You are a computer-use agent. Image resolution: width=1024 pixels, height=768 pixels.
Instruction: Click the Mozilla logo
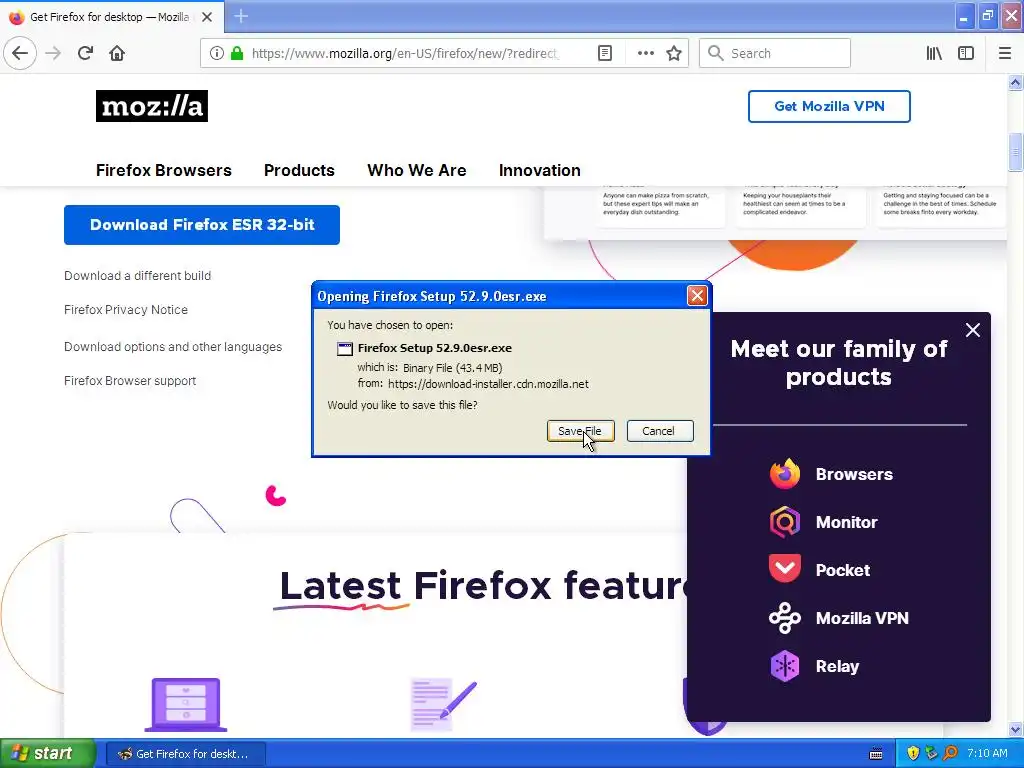pos(152,106)
